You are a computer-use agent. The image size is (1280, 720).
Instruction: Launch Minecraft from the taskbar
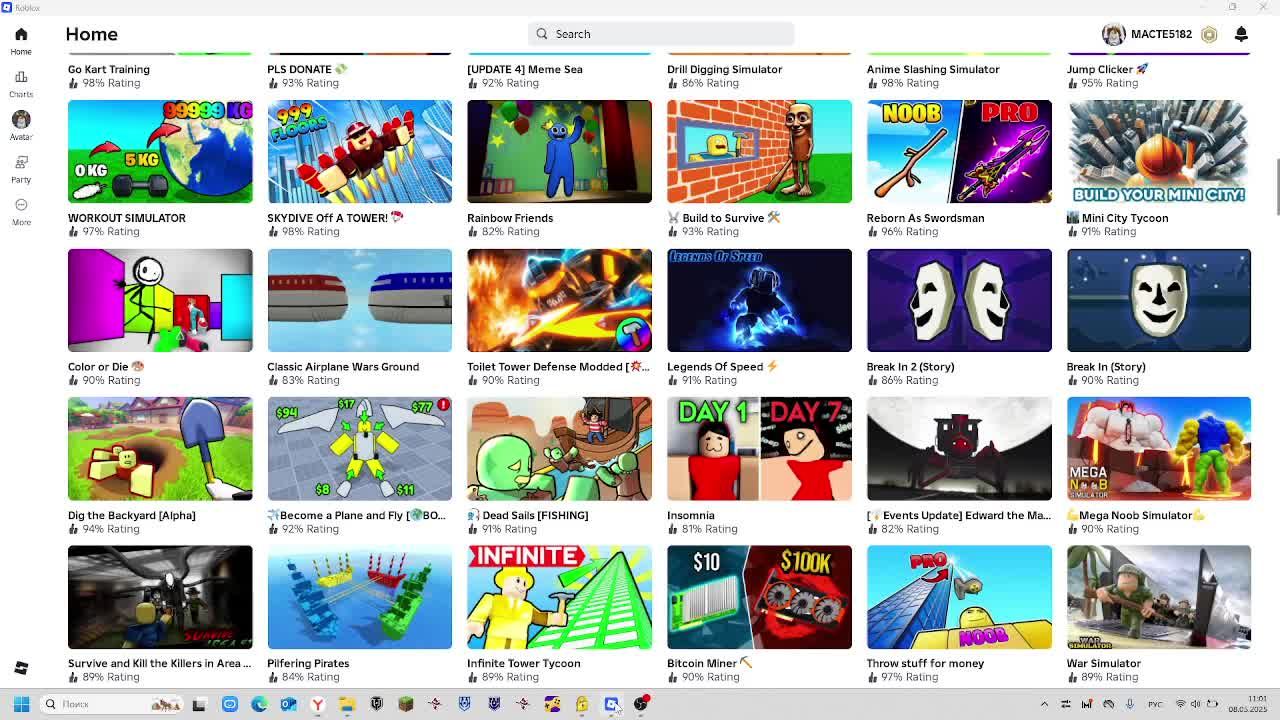406,704
